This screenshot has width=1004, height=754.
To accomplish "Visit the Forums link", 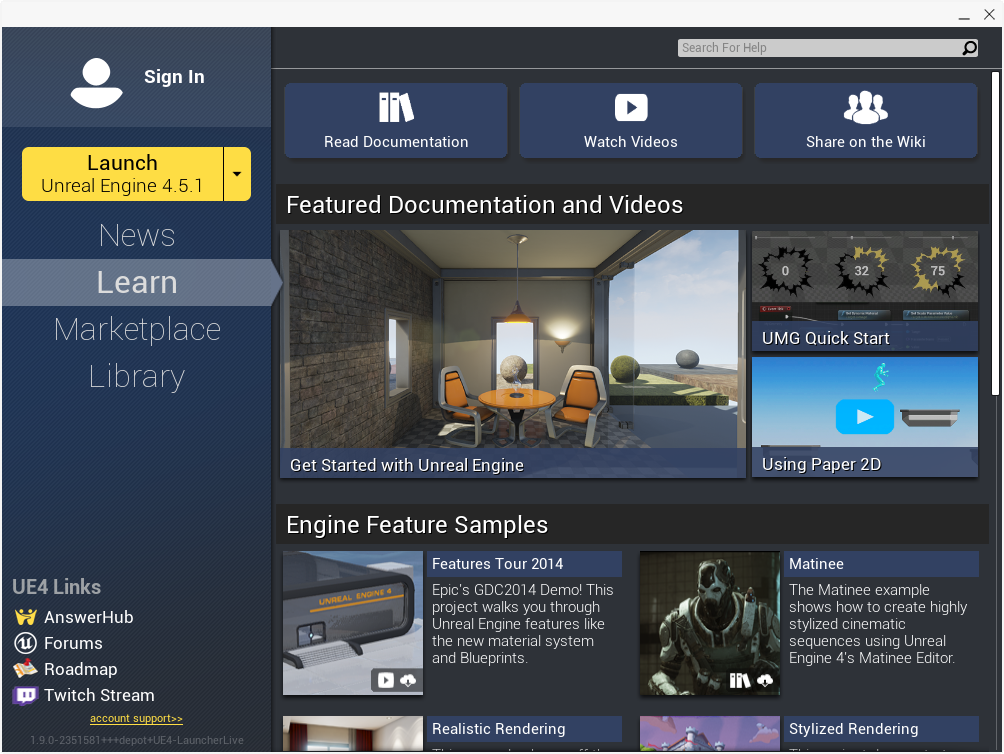I will click(73, 643).
